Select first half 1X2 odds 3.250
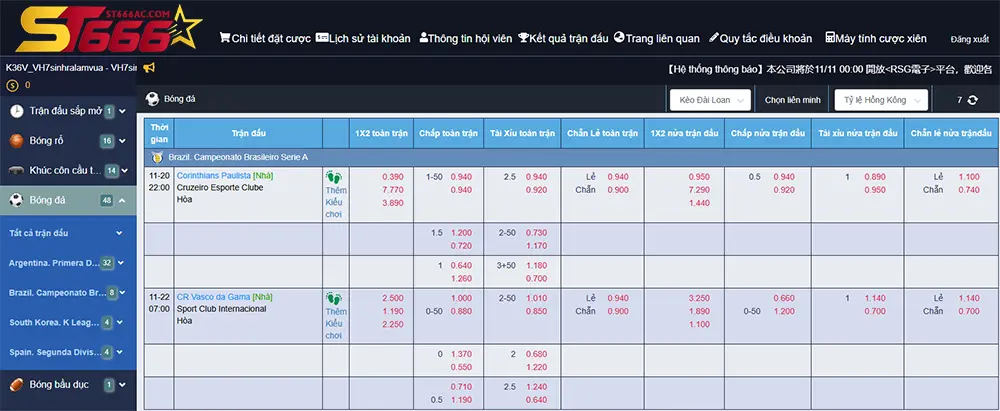 pyautogui.click(x=699, y=298)
